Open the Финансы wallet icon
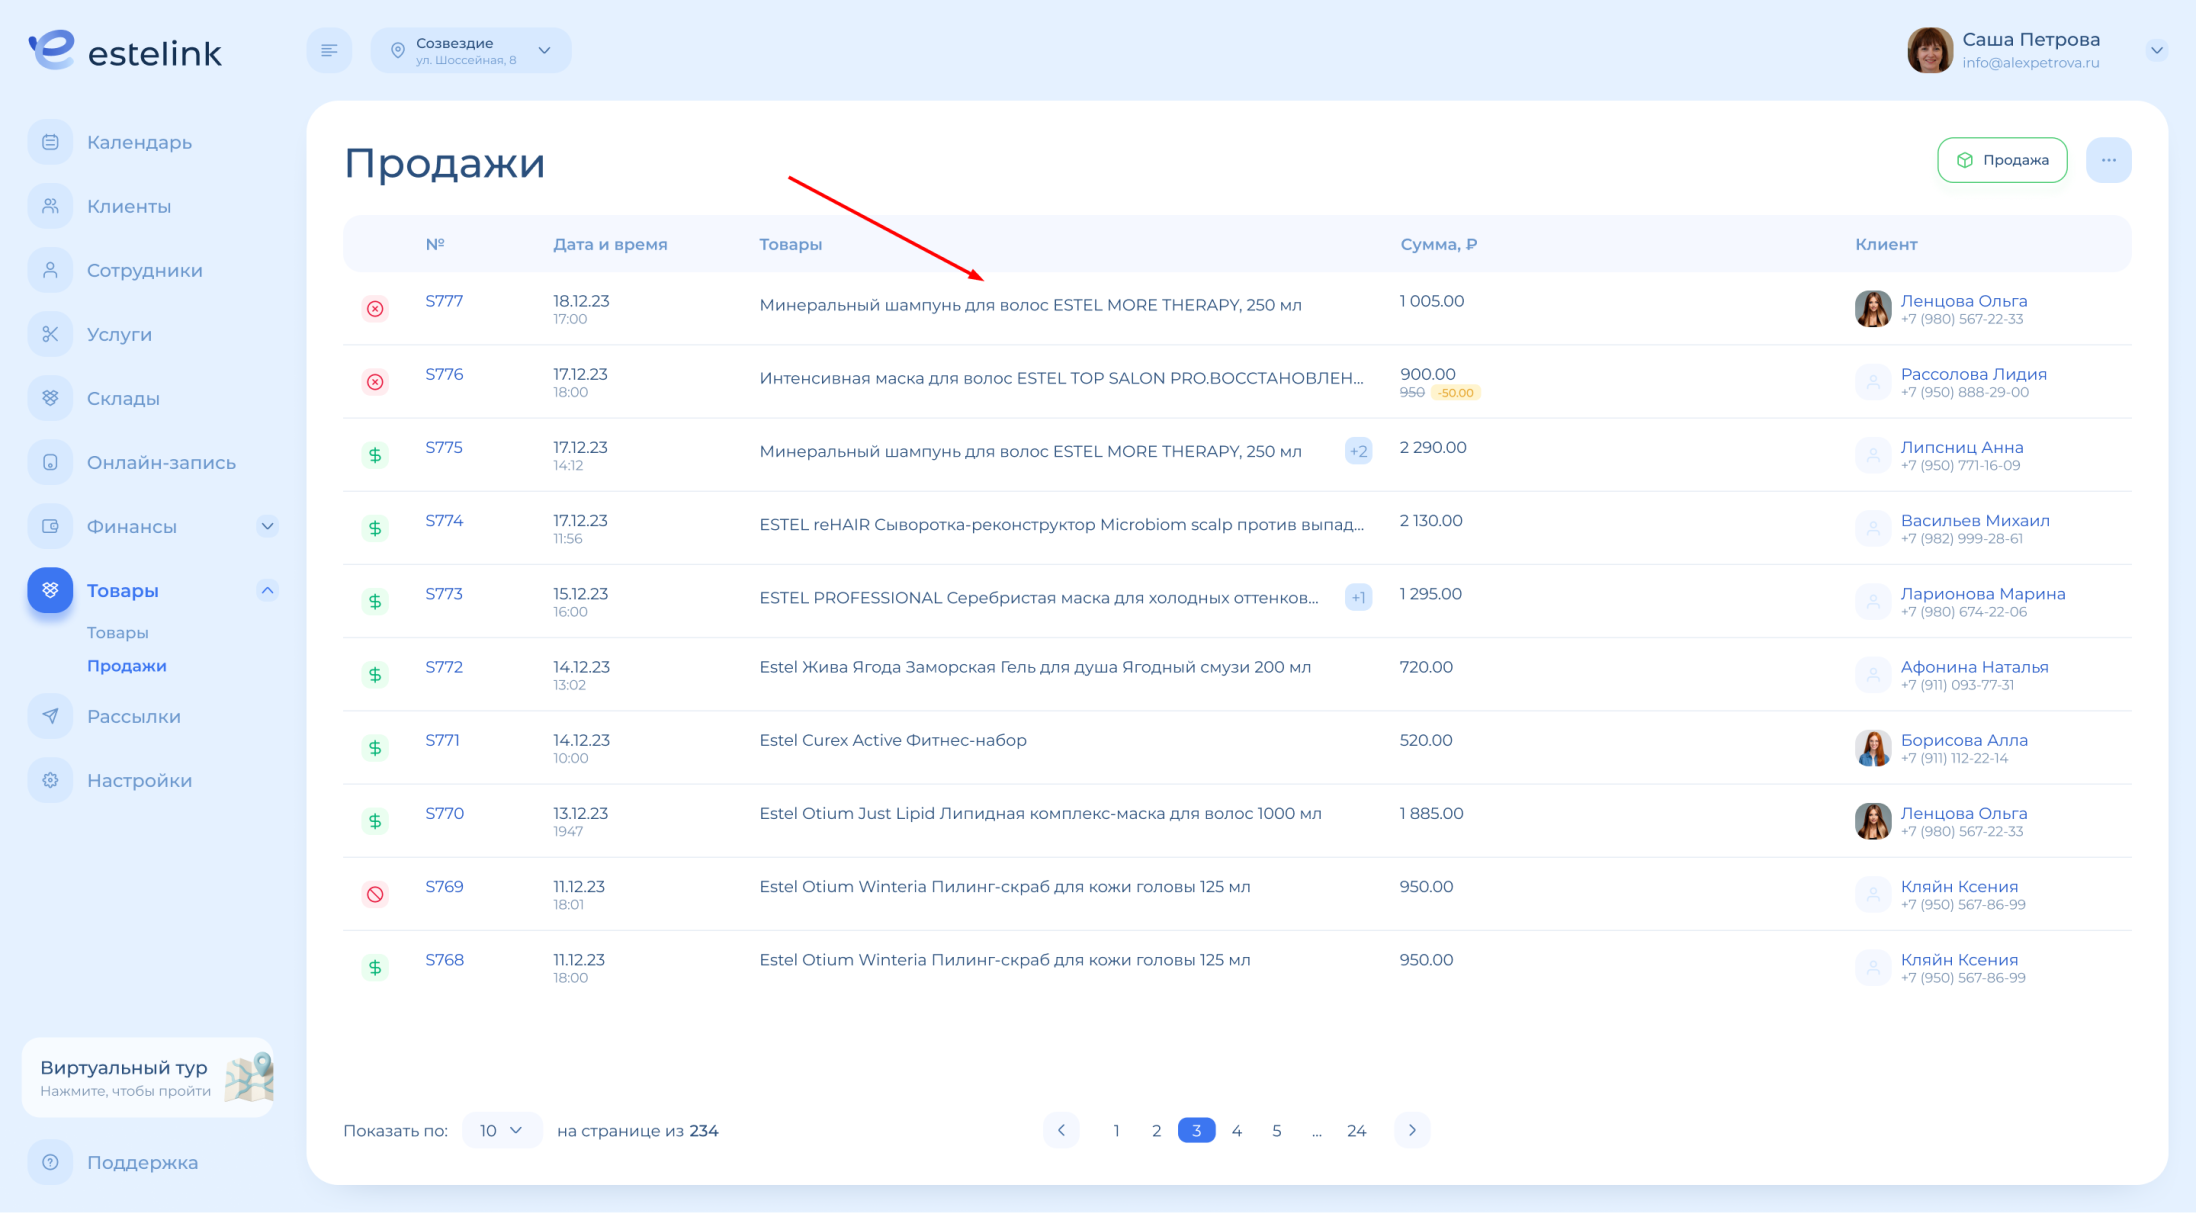2196x1217 pixels. [50, 526]
